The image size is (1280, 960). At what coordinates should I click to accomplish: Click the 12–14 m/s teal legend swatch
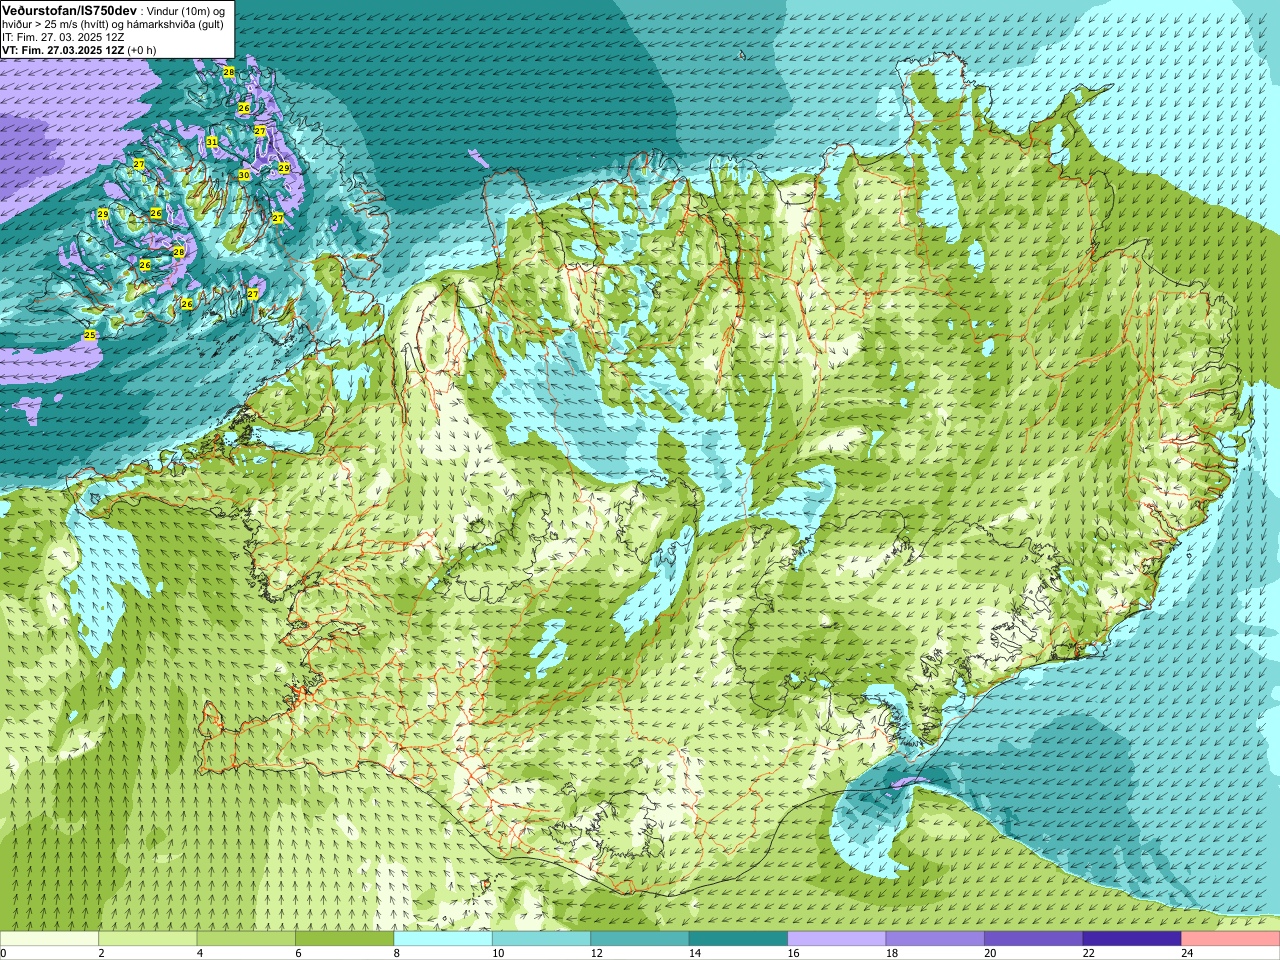click(640, 939)
